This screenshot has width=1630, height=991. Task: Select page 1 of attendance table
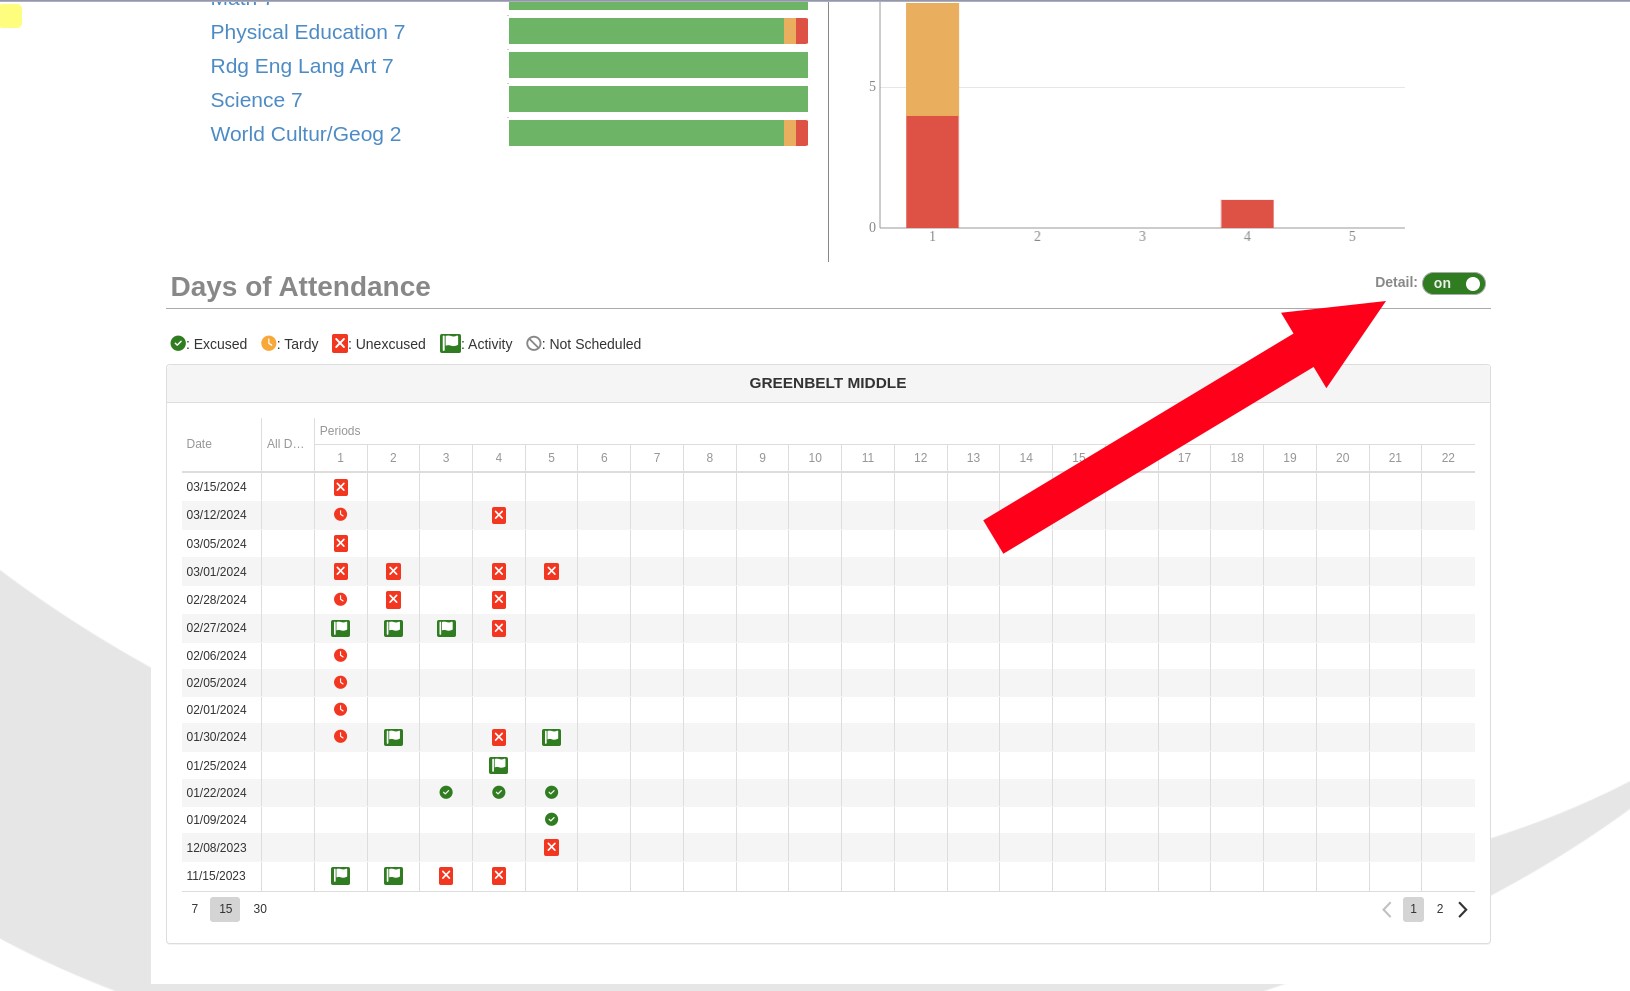(x=1413, y=909)
